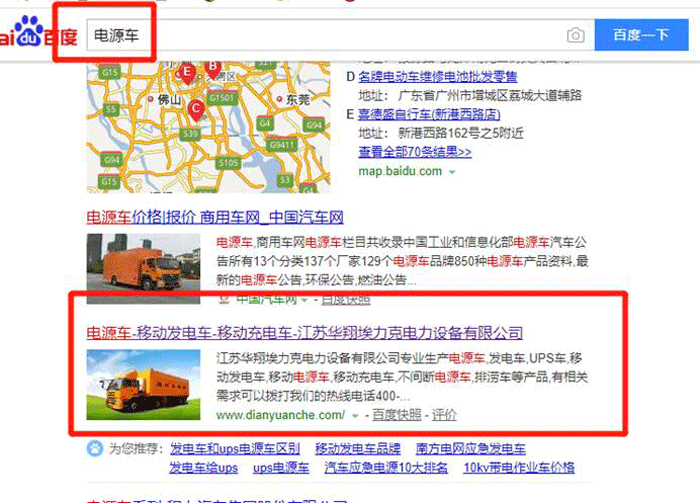The height and width of the screenshot is (503, 700).
Task: Click the 百度一下 search button
Action: coord(641,35)
